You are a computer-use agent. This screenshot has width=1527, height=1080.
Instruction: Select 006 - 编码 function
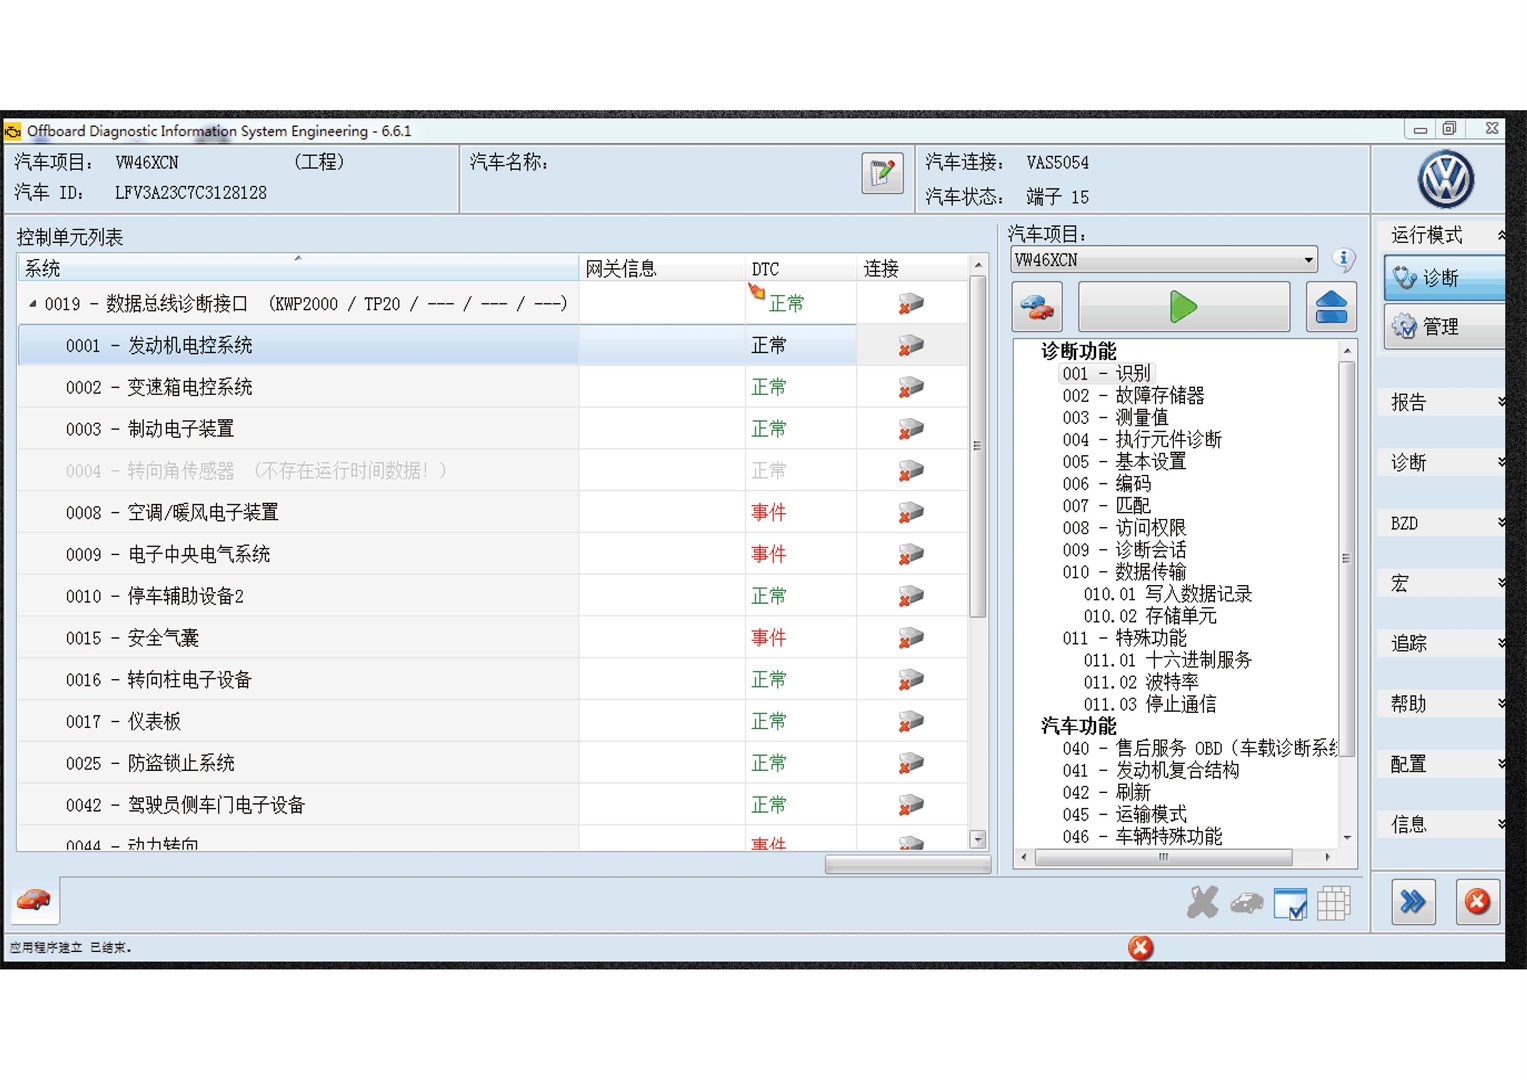point(1106,483)
